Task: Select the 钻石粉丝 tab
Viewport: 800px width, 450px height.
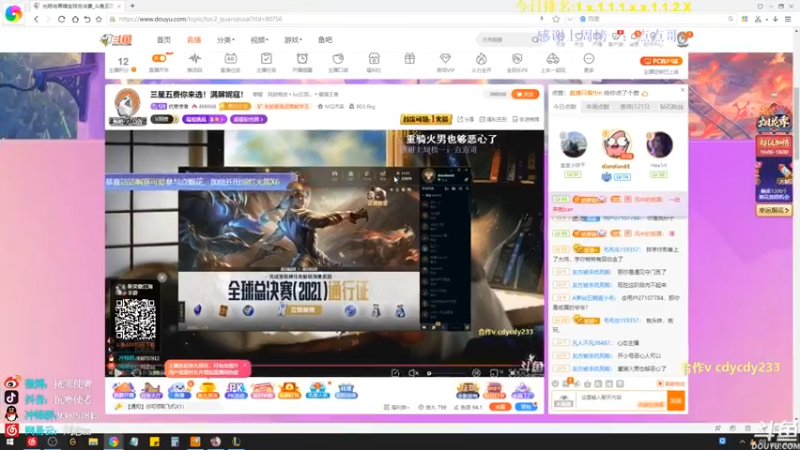Action: (x=671, y=107)
